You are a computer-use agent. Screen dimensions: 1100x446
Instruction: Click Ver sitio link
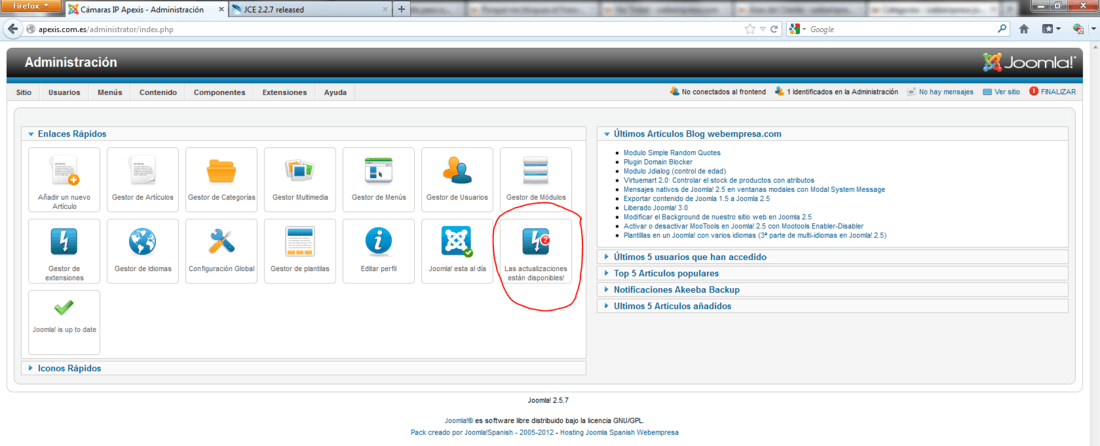click(x=1001, y=92)
